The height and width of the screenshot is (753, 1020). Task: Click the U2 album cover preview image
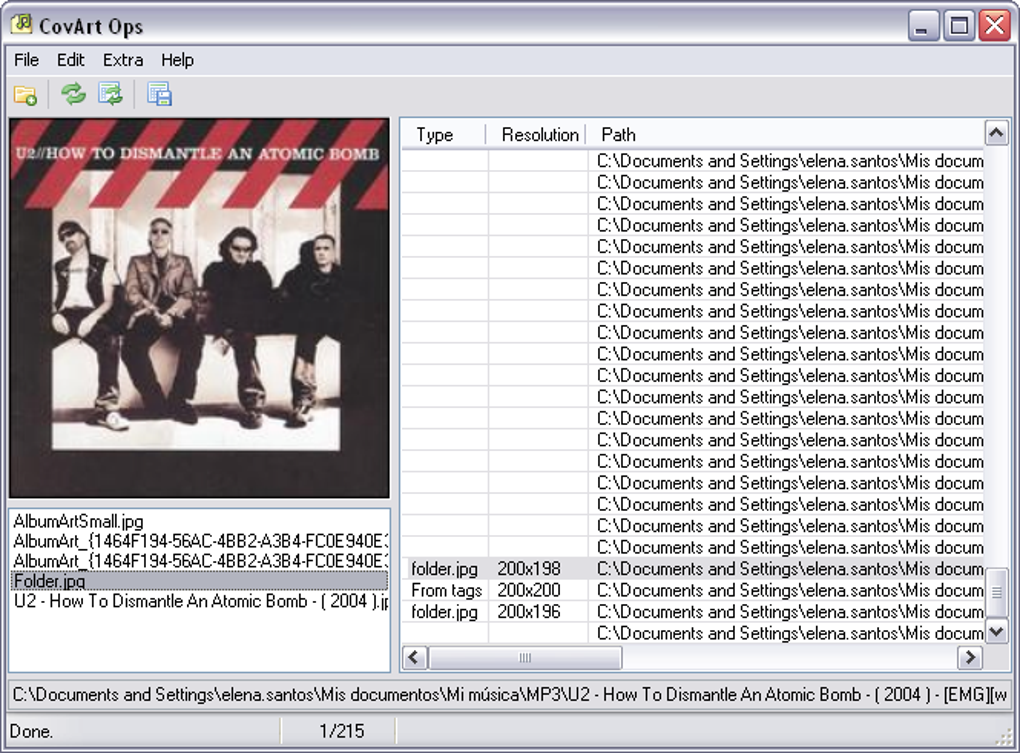pos(199,308)
